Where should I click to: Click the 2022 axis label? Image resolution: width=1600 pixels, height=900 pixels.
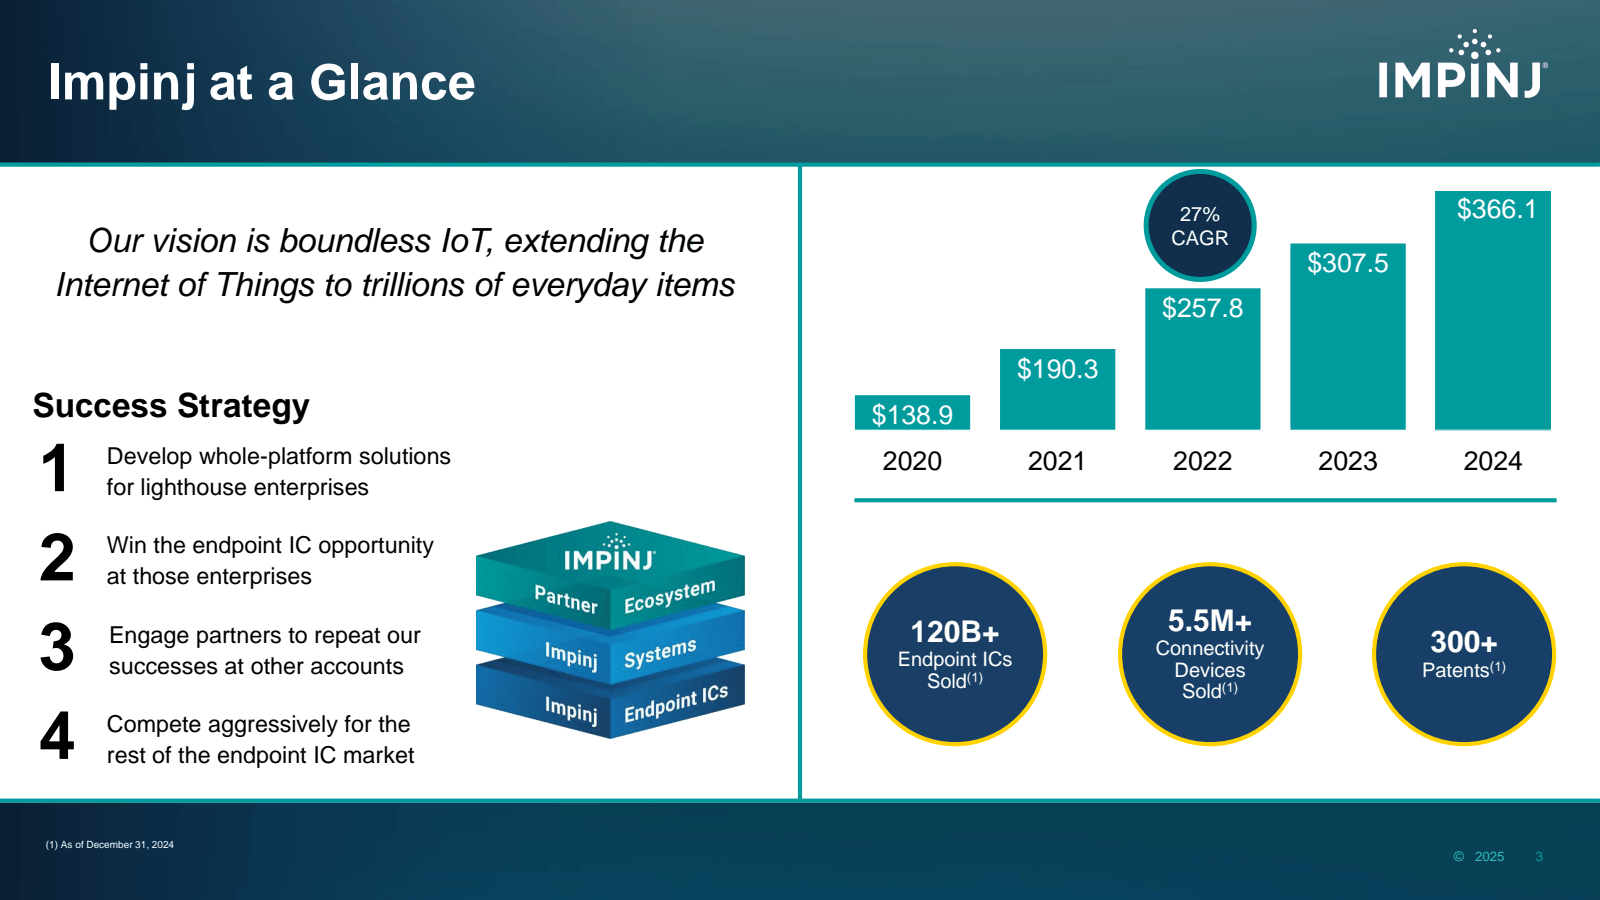coord(1202,461)
